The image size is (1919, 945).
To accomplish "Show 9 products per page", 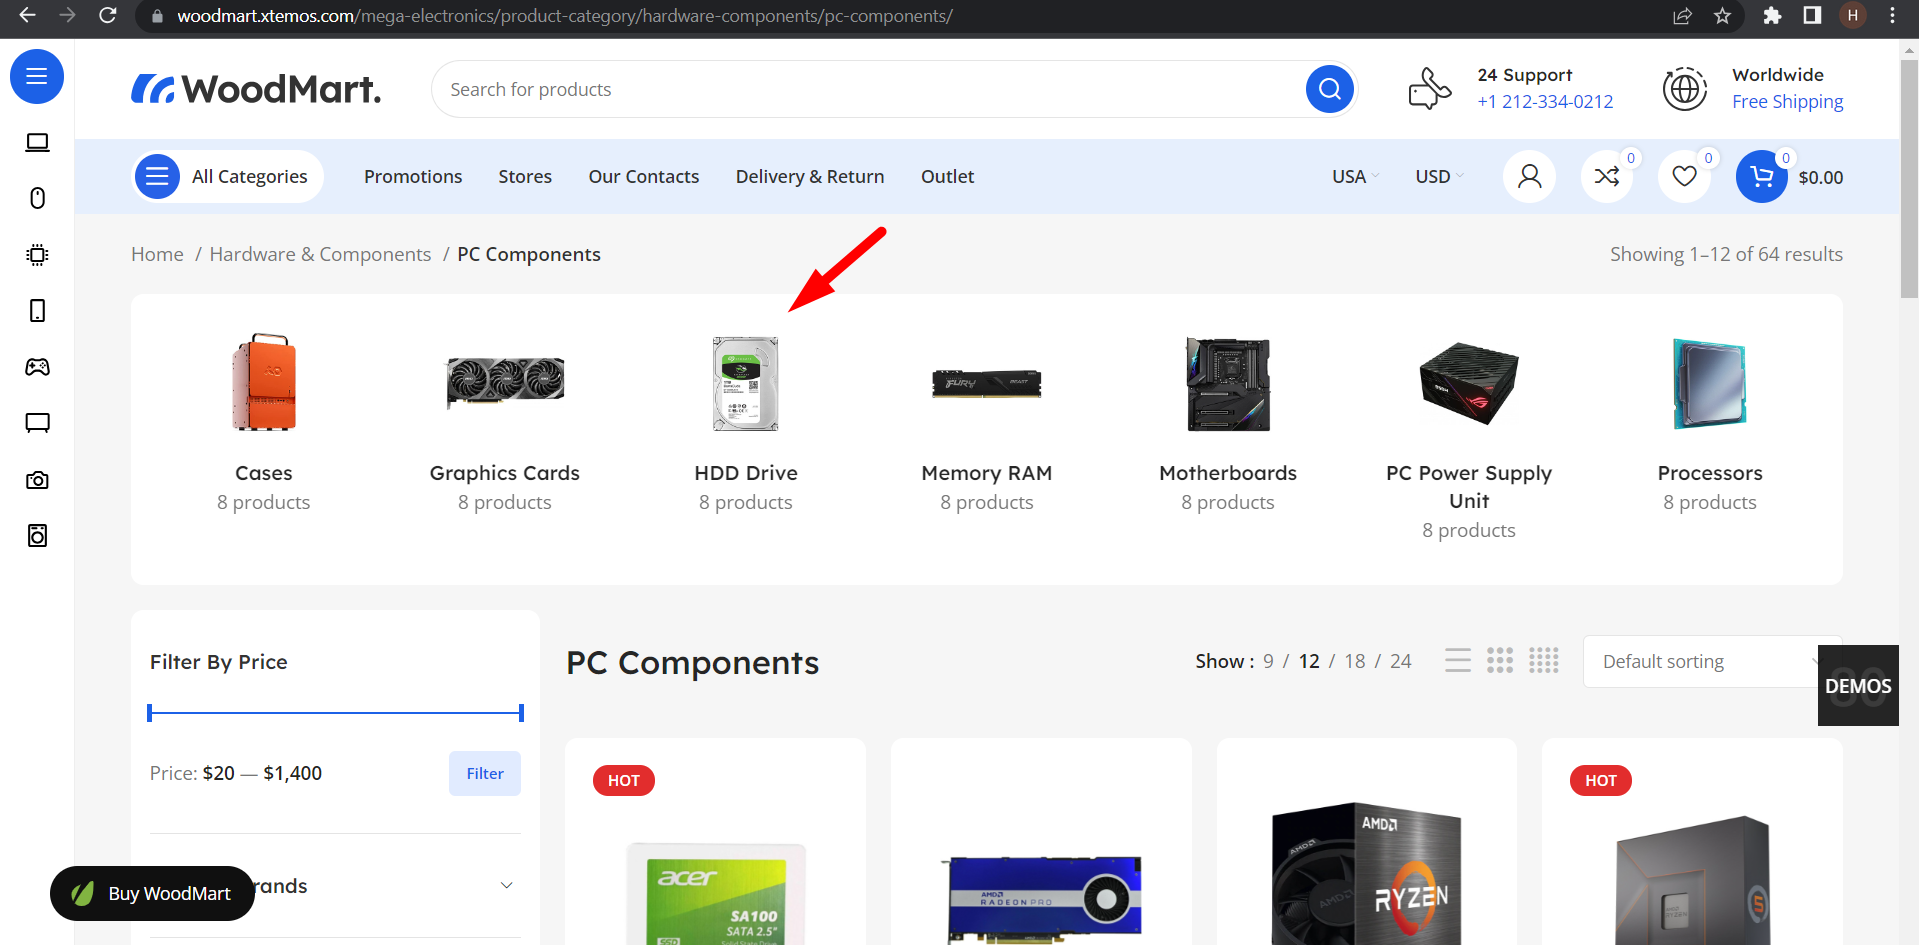I will click(x=1268, y=661).
